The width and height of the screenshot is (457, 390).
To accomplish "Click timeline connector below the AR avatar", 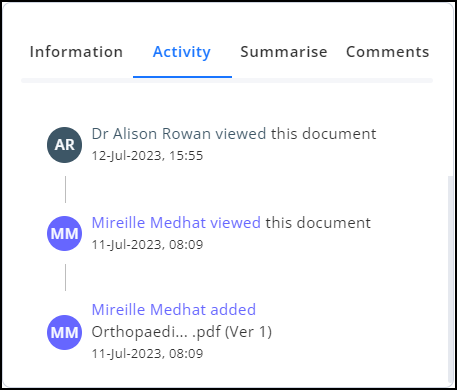I will pos(65,189).
